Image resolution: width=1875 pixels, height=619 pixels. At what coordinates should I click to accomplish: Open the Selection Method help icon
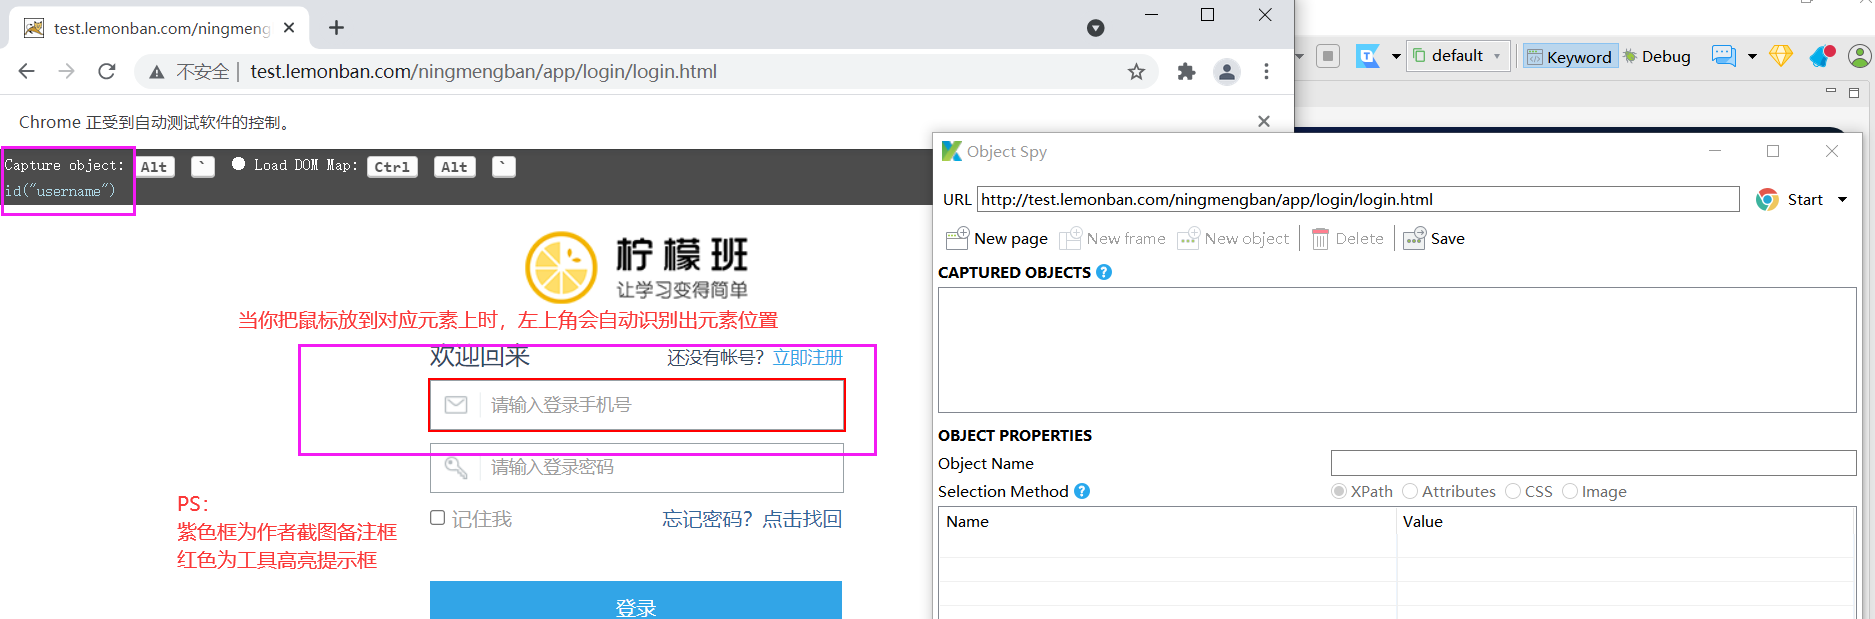[1082, 491]
